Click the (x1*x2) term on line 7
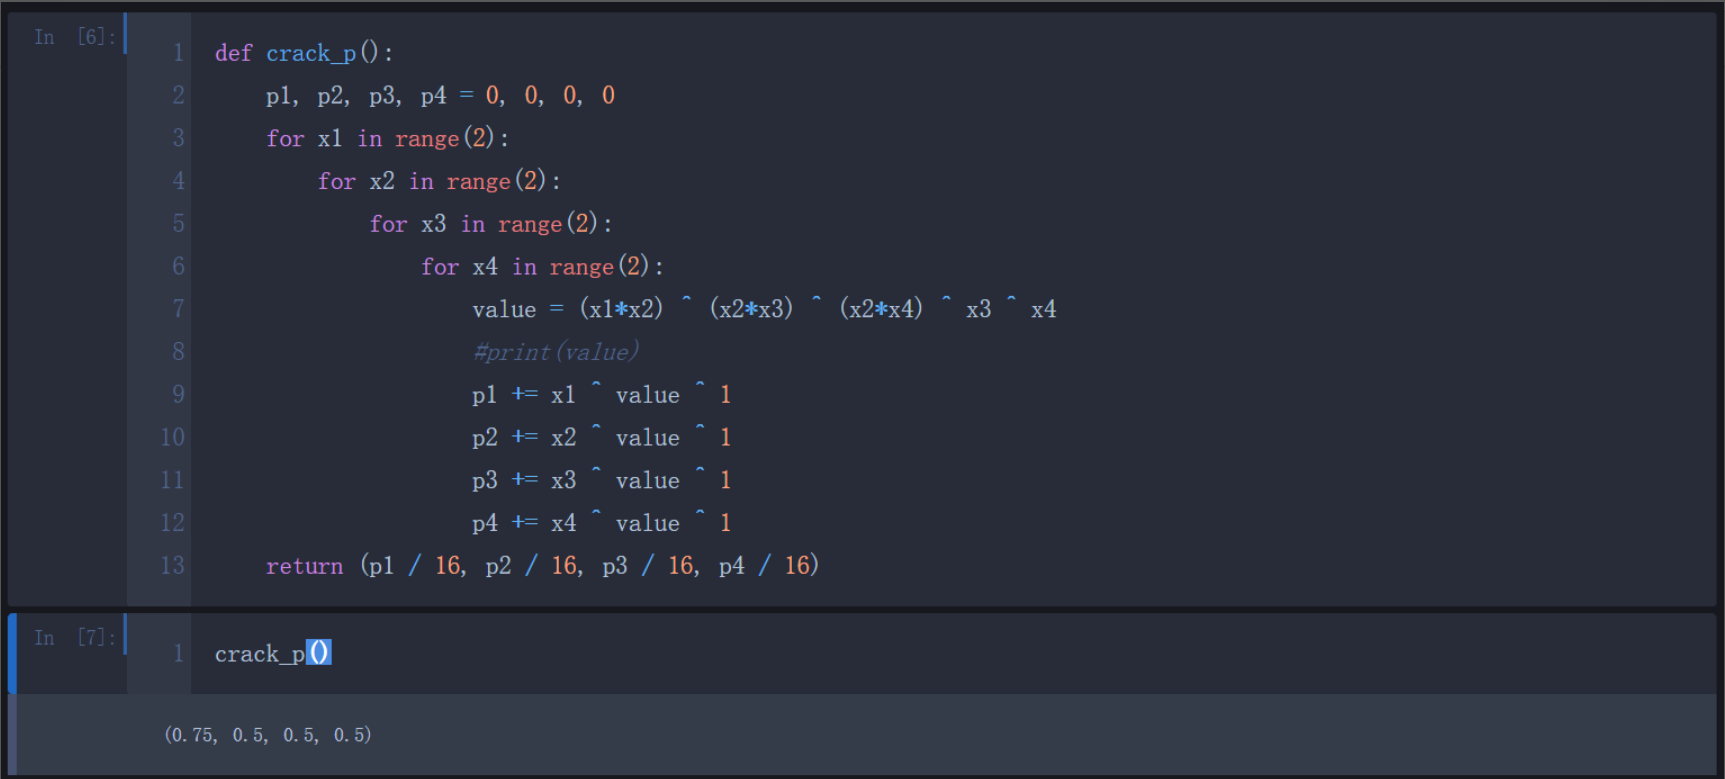Screen dimensions: 1725x779 point(621,309)
